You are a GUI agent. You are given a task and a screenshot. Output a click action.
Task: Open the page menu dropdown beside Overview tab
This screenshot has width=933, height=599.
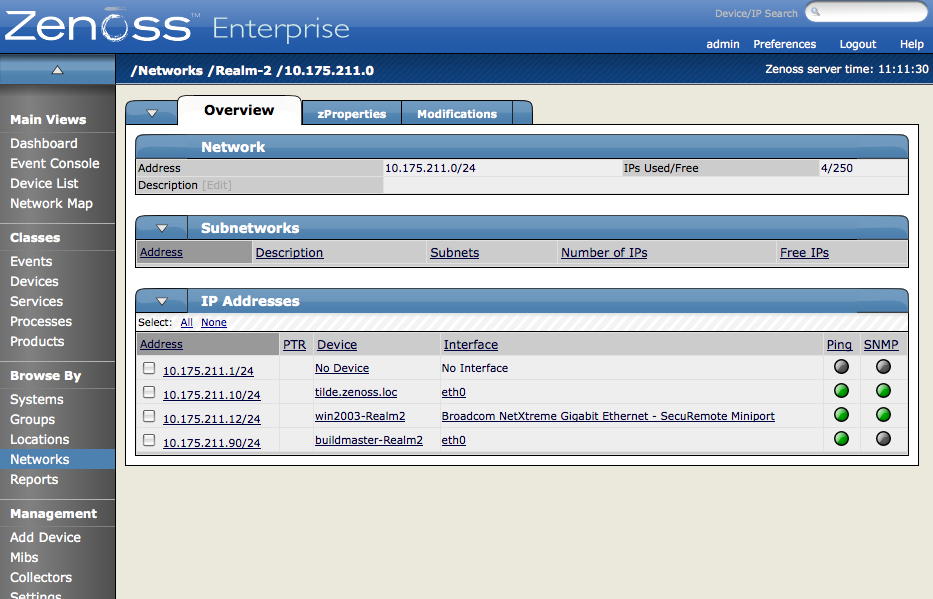152,113
